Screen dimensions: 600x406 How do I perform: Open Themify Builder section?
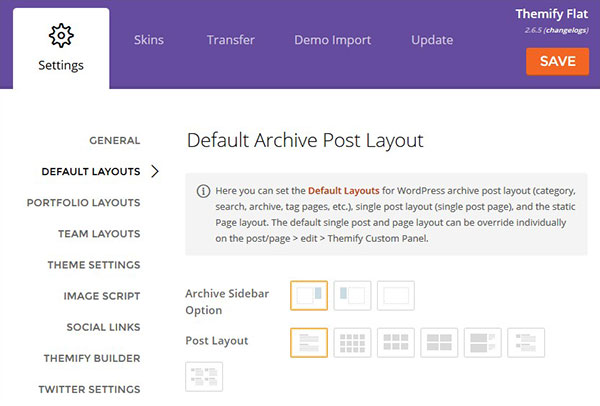pos(92,358)
